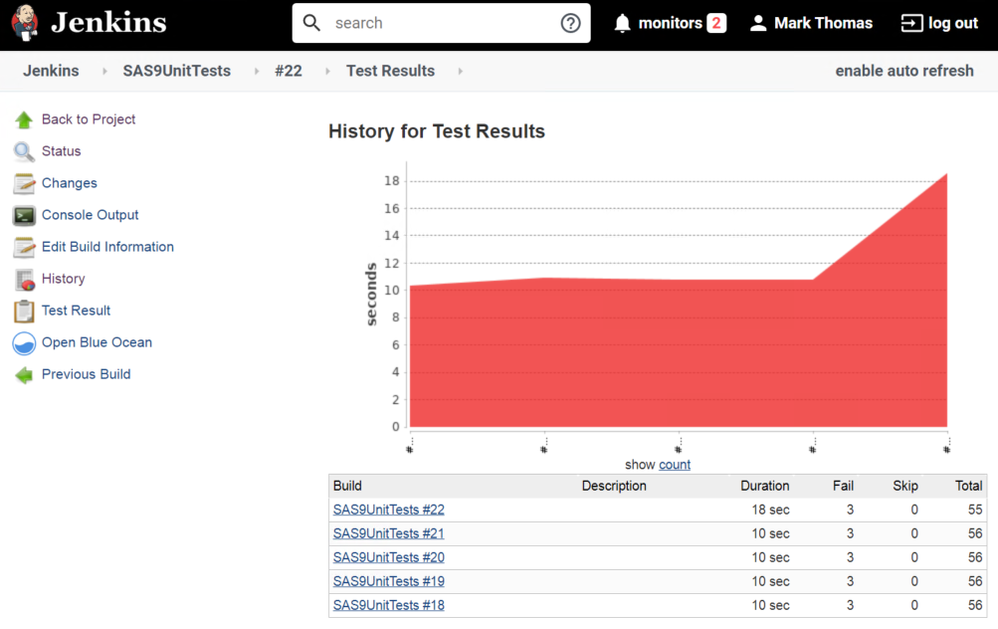The image size is (998, 629).
Task: Click the Jenkins butler logo icon
Action: [x=25, y=22]
